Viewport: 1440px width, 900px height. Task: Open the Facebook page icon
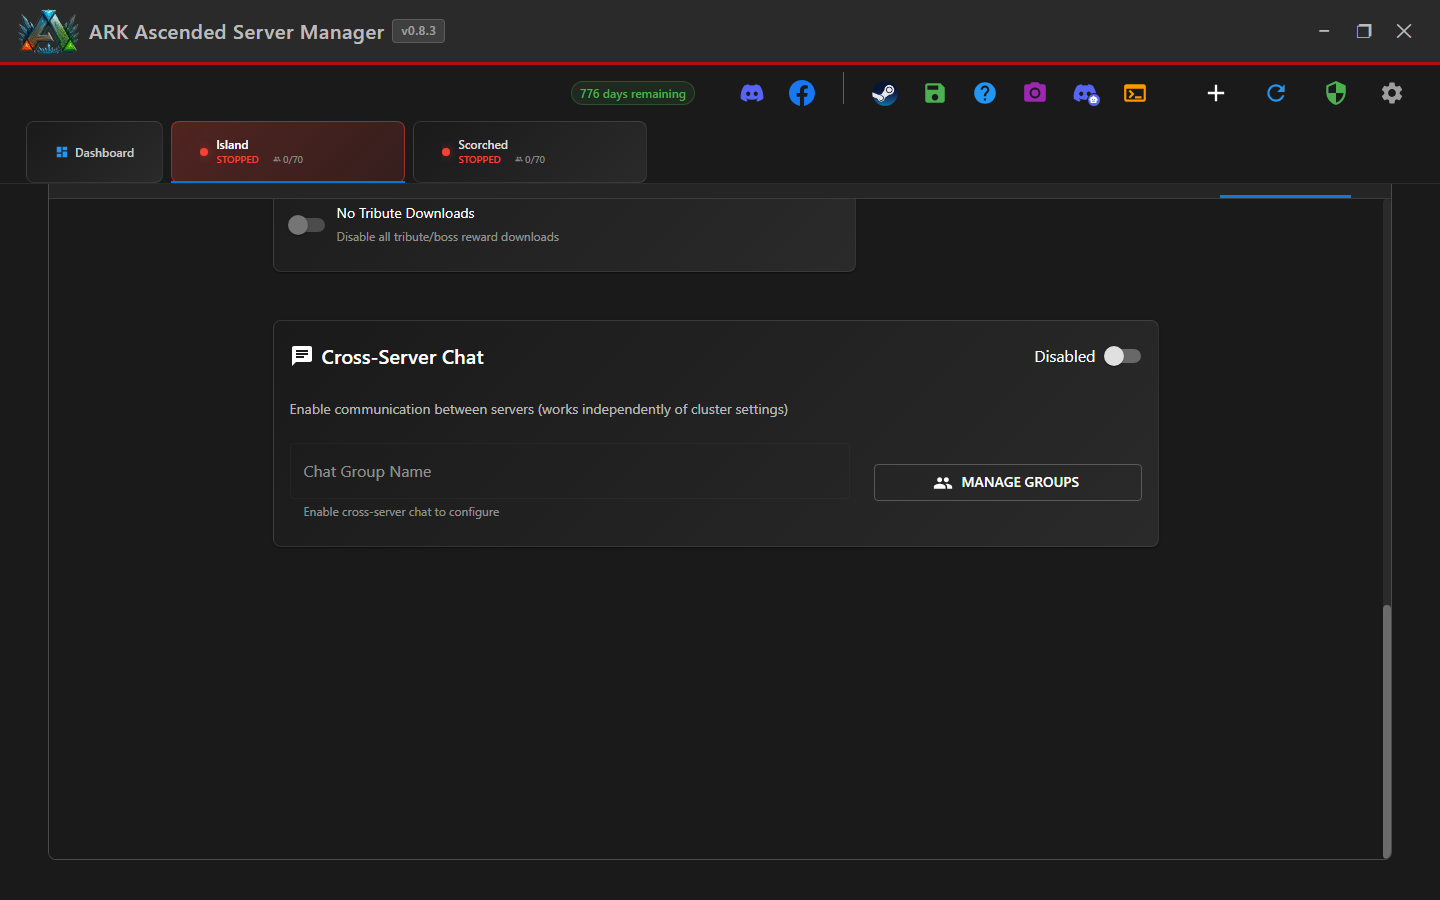click(802, 93)
